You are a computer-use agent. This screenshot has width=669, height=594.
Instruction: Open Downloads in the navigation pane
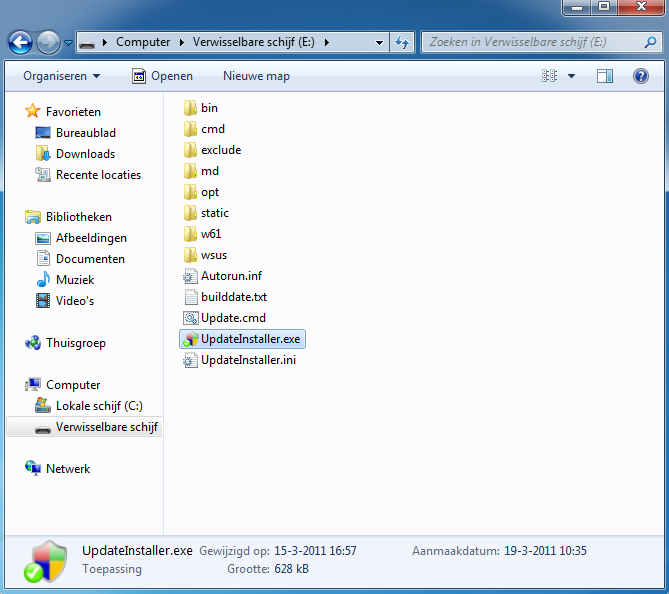point(76,154)
